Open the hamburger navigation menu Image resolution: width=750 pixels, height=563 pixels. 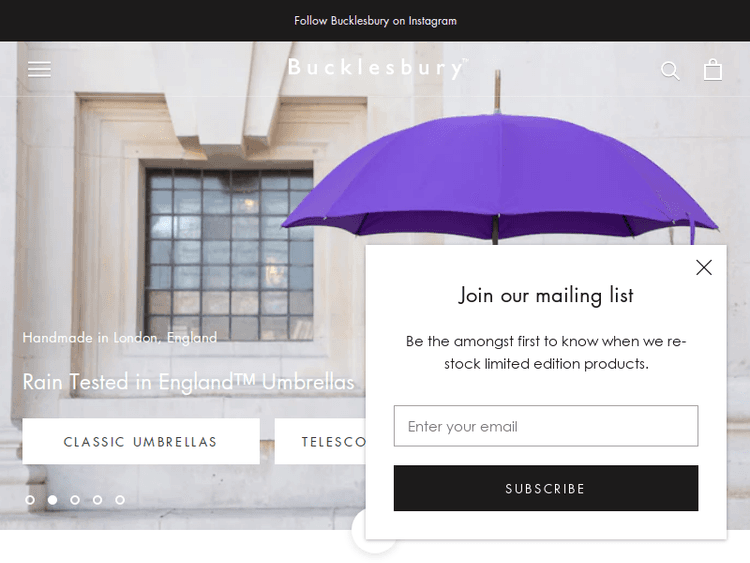click(39, 70)
